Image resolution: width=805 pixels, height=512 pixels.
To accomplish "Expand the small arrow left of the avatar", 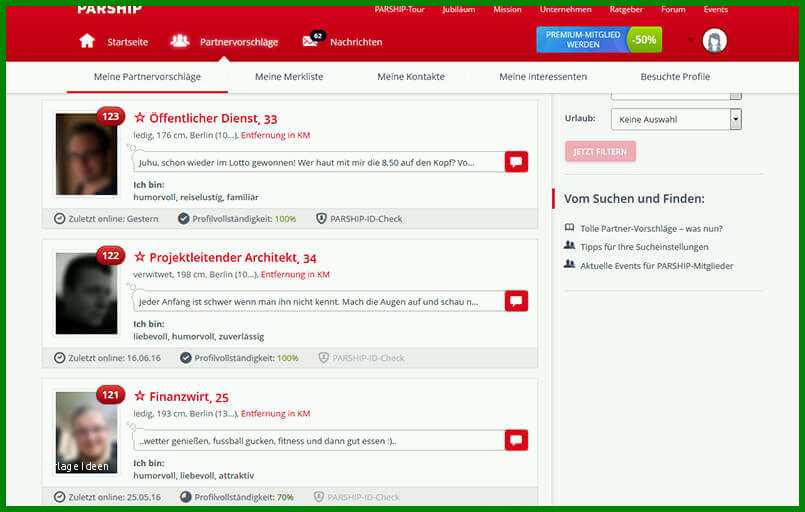I will point(691,40).
